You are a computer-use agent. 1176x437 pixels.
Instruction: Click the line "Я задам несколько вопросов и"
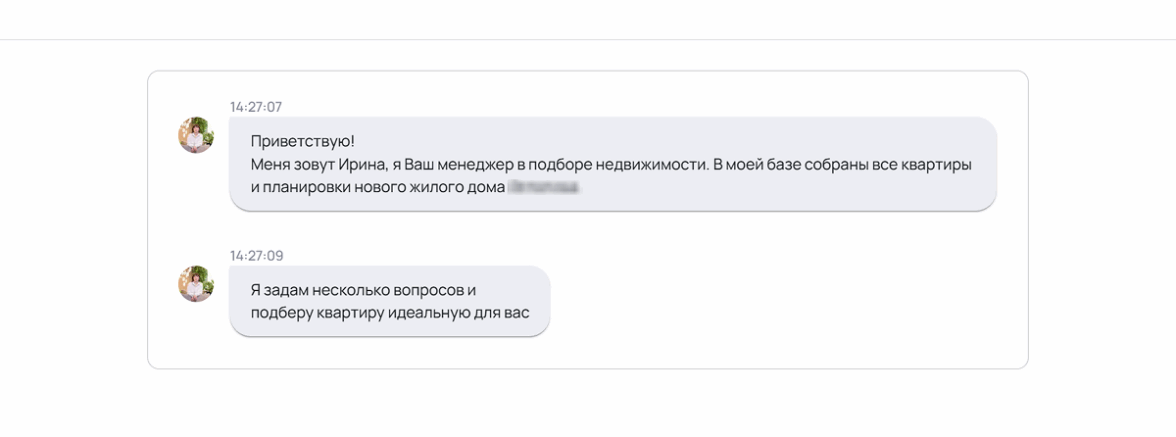coord(362,290)
